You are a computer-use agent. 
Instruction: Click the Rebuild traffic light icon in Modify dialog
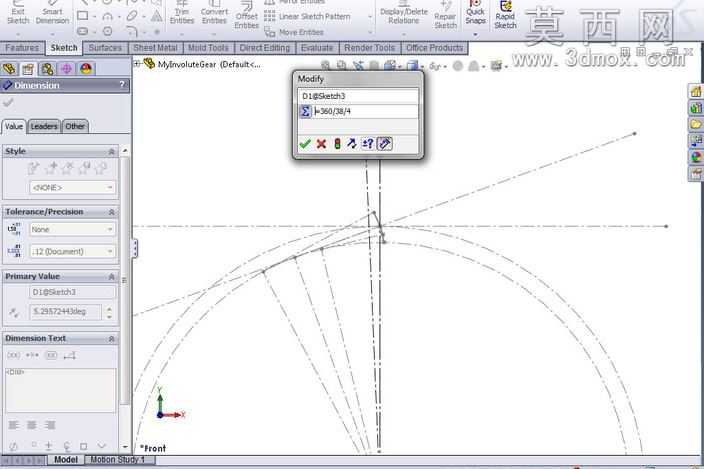(337, 144)
